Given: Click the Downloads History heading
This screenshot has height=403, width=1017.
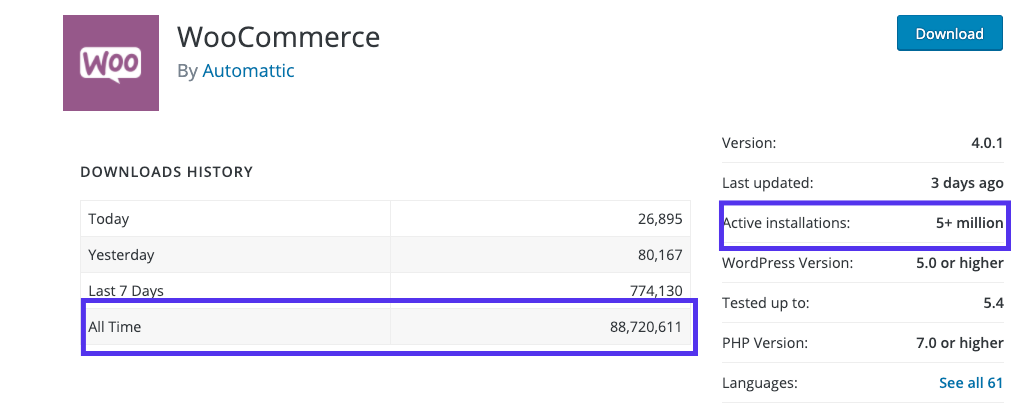Looking at the screenshot, I should pos(166,172).
